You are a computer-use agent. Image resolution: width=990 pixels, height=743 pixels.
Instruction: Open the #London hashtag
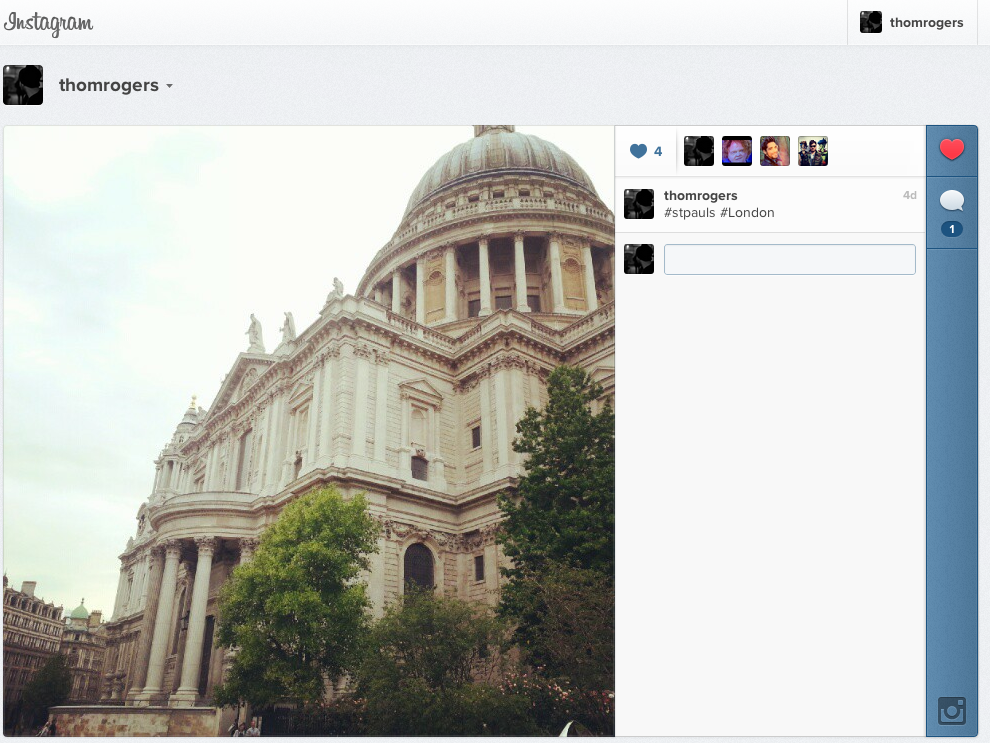point(747,213)
